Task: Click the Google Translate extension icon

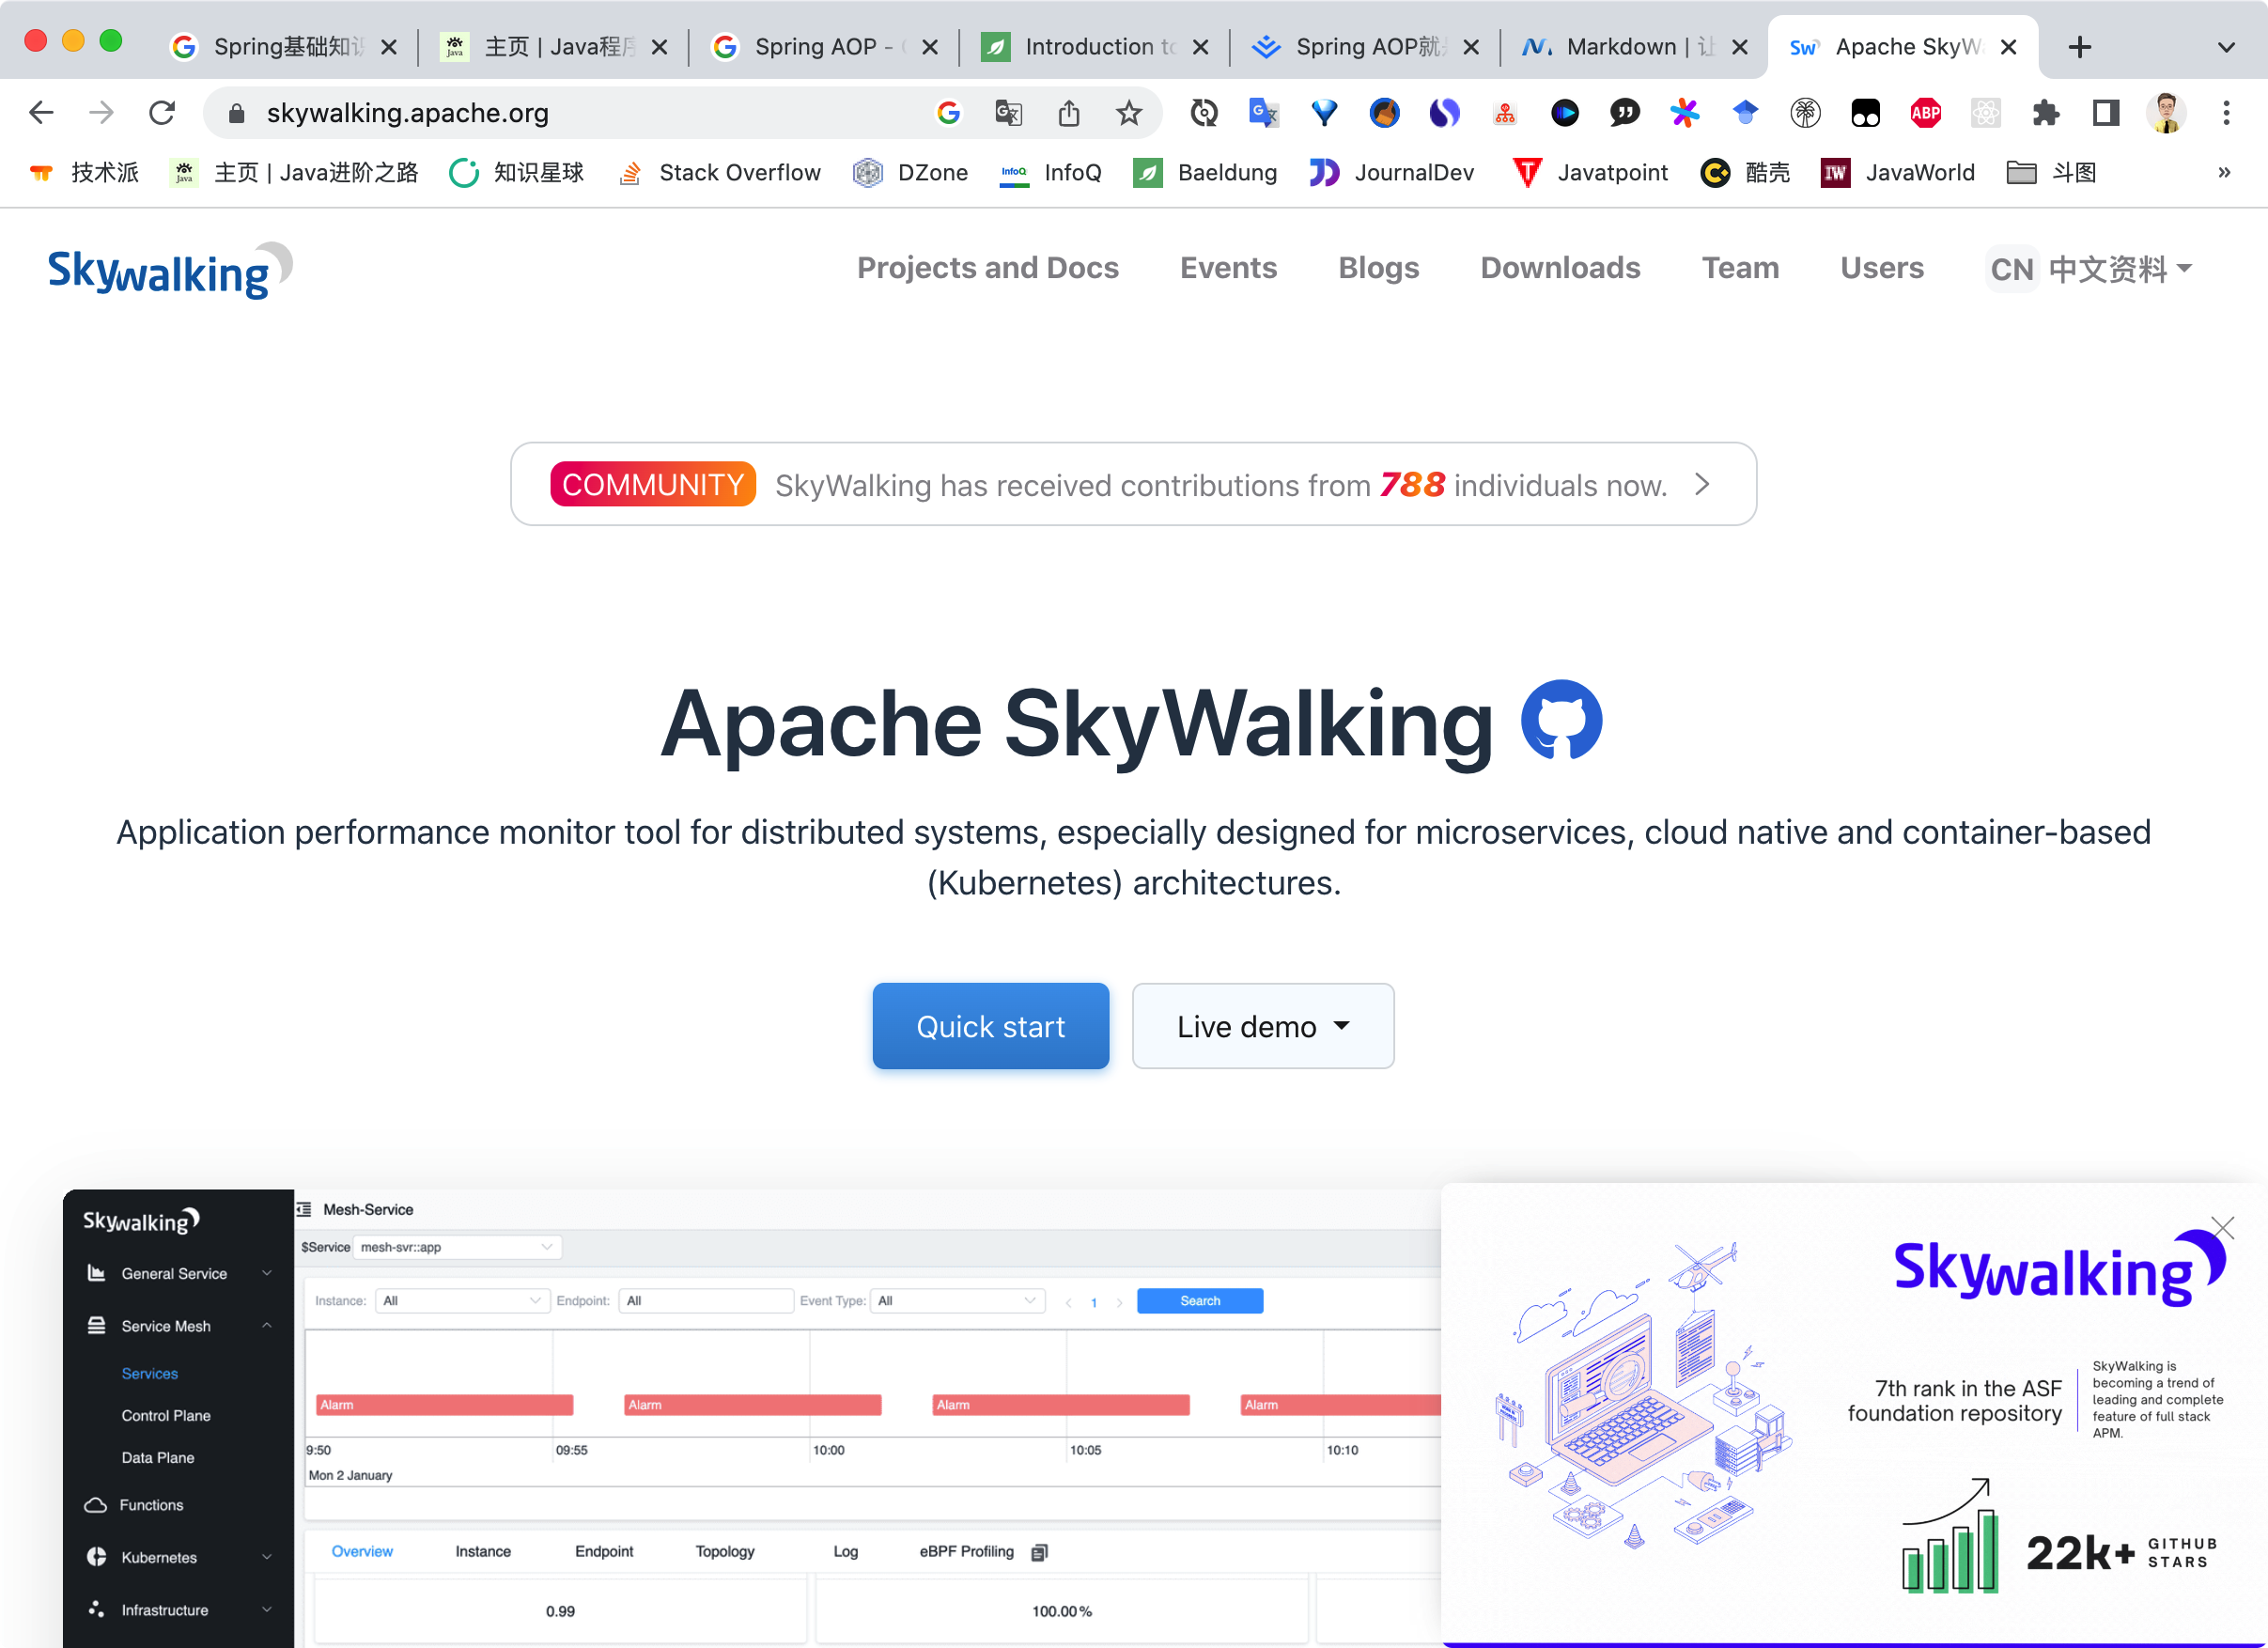Action: pyautogui.click(x=1264, y=113)
